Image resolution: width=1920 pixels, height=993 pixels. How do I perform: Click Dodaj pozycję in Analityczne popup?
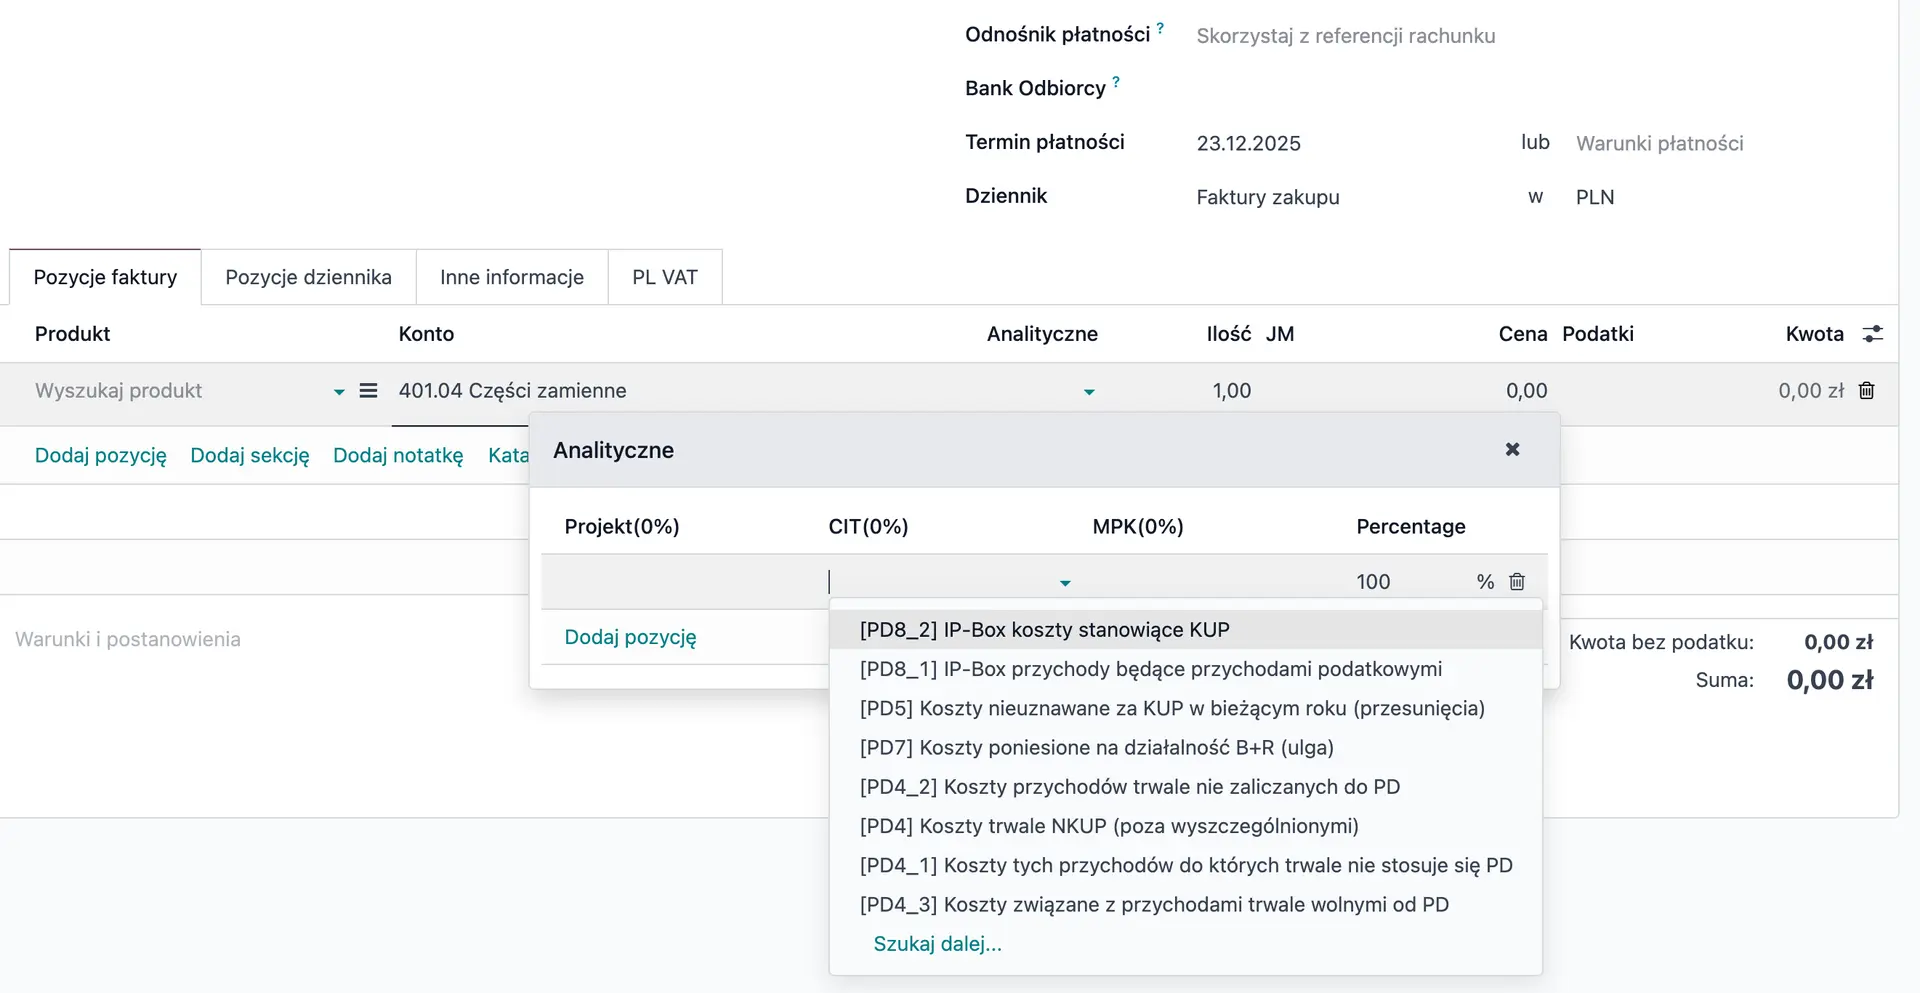(630, 637)
